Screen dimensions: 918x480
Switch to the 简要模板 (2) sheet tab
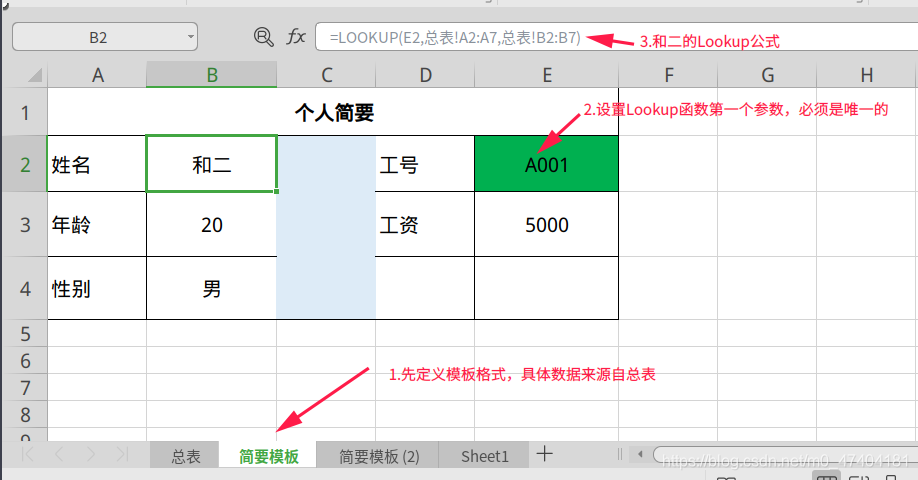pos(379,455)
